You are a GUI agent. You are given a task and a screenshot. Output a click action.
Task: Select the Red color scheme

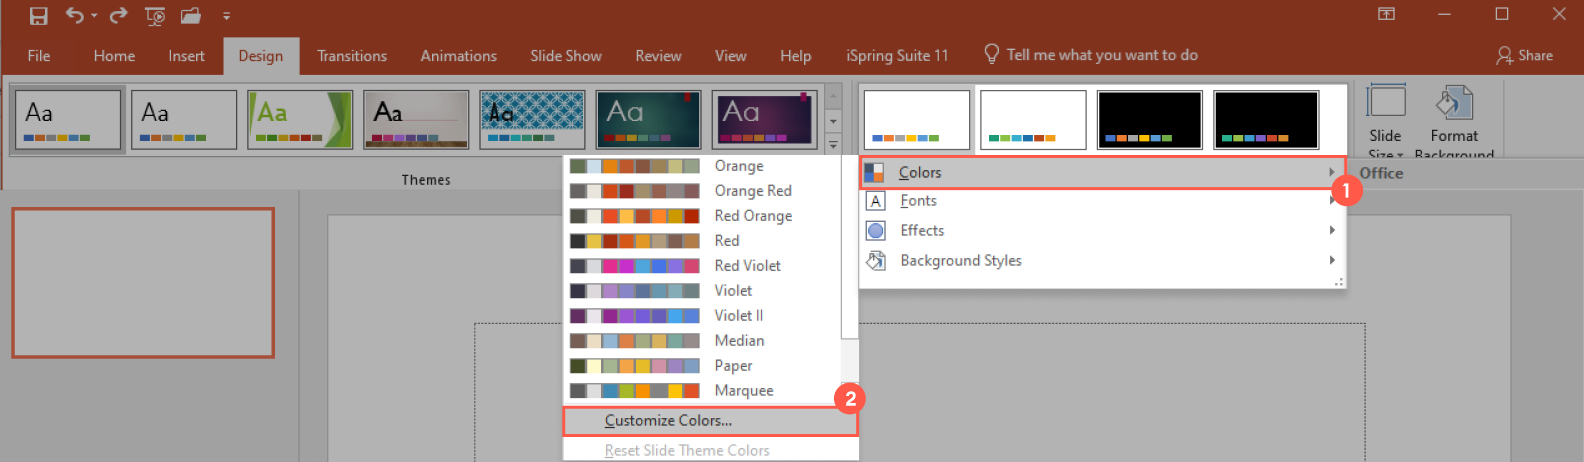(703, 241)
